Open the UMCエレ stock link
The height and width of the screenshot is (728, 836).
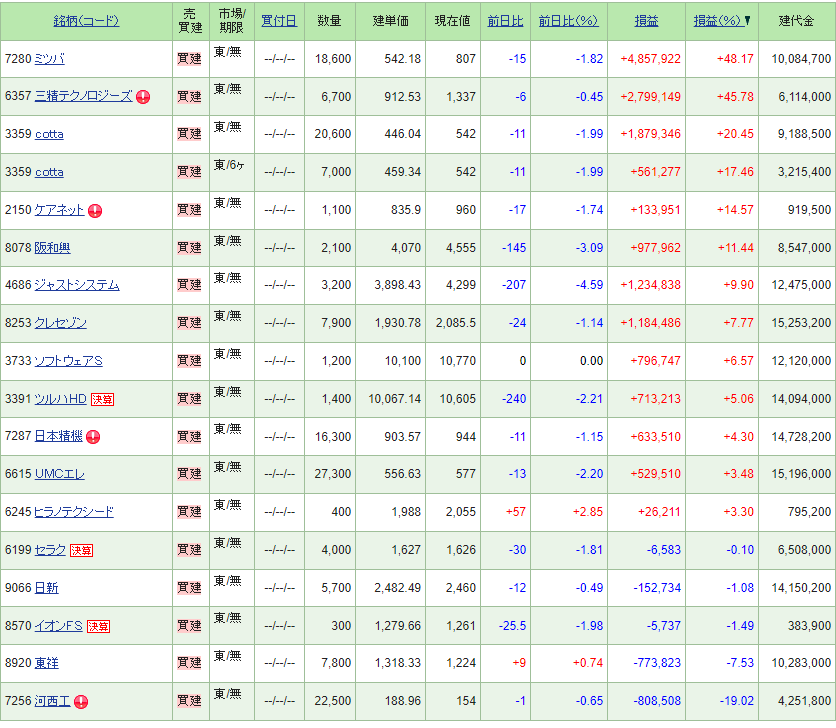(60, 474)
